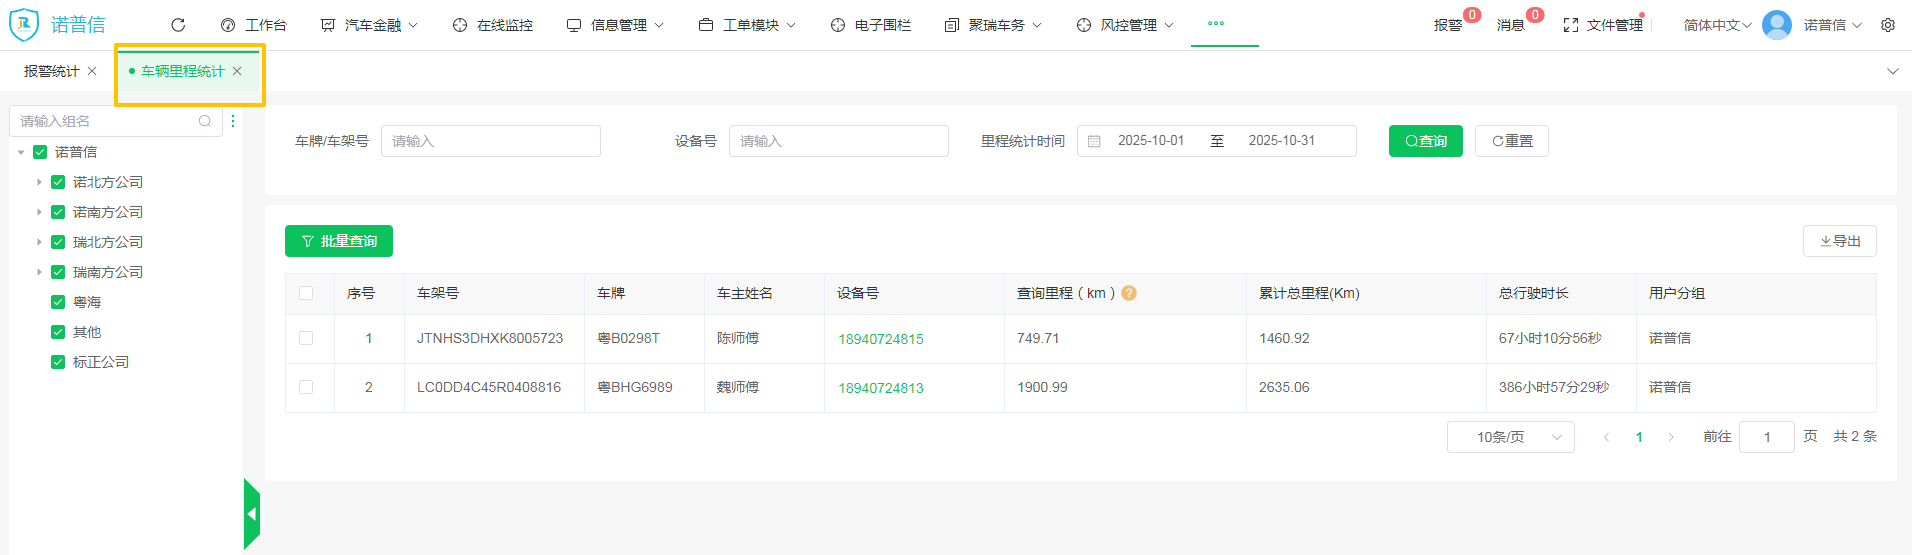Open device number link 18940724815

pyautogui.click(x=880, y=339)
